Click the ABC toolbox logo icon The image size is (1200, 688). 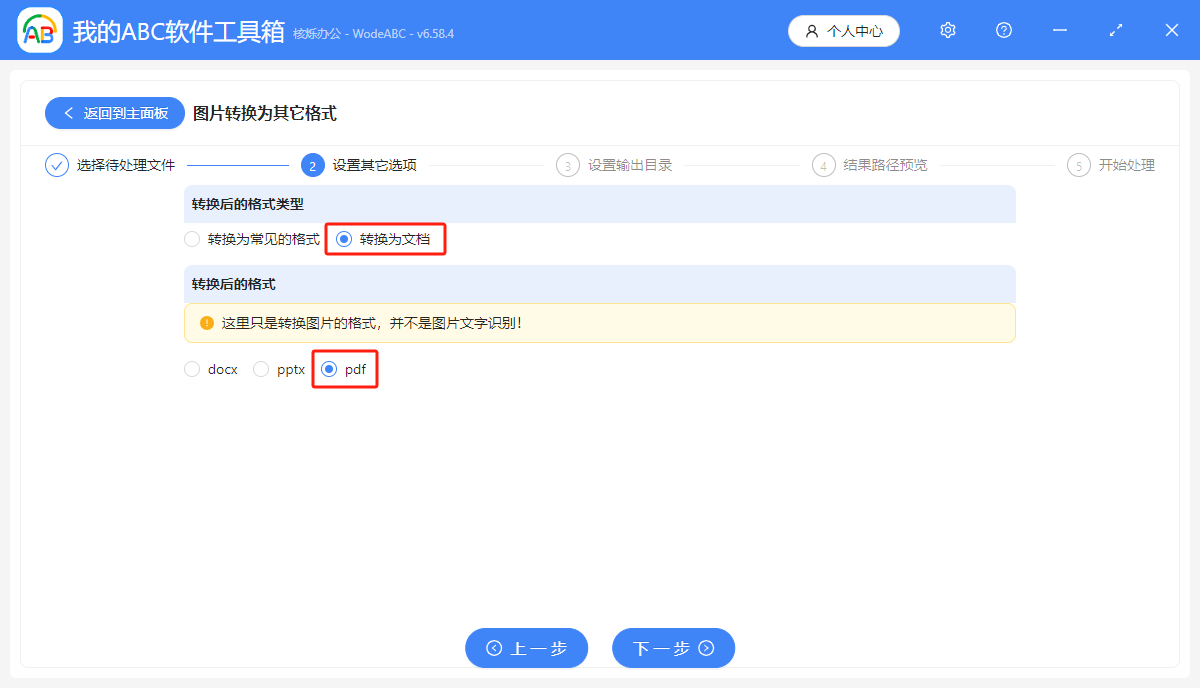tap(40, 30)
